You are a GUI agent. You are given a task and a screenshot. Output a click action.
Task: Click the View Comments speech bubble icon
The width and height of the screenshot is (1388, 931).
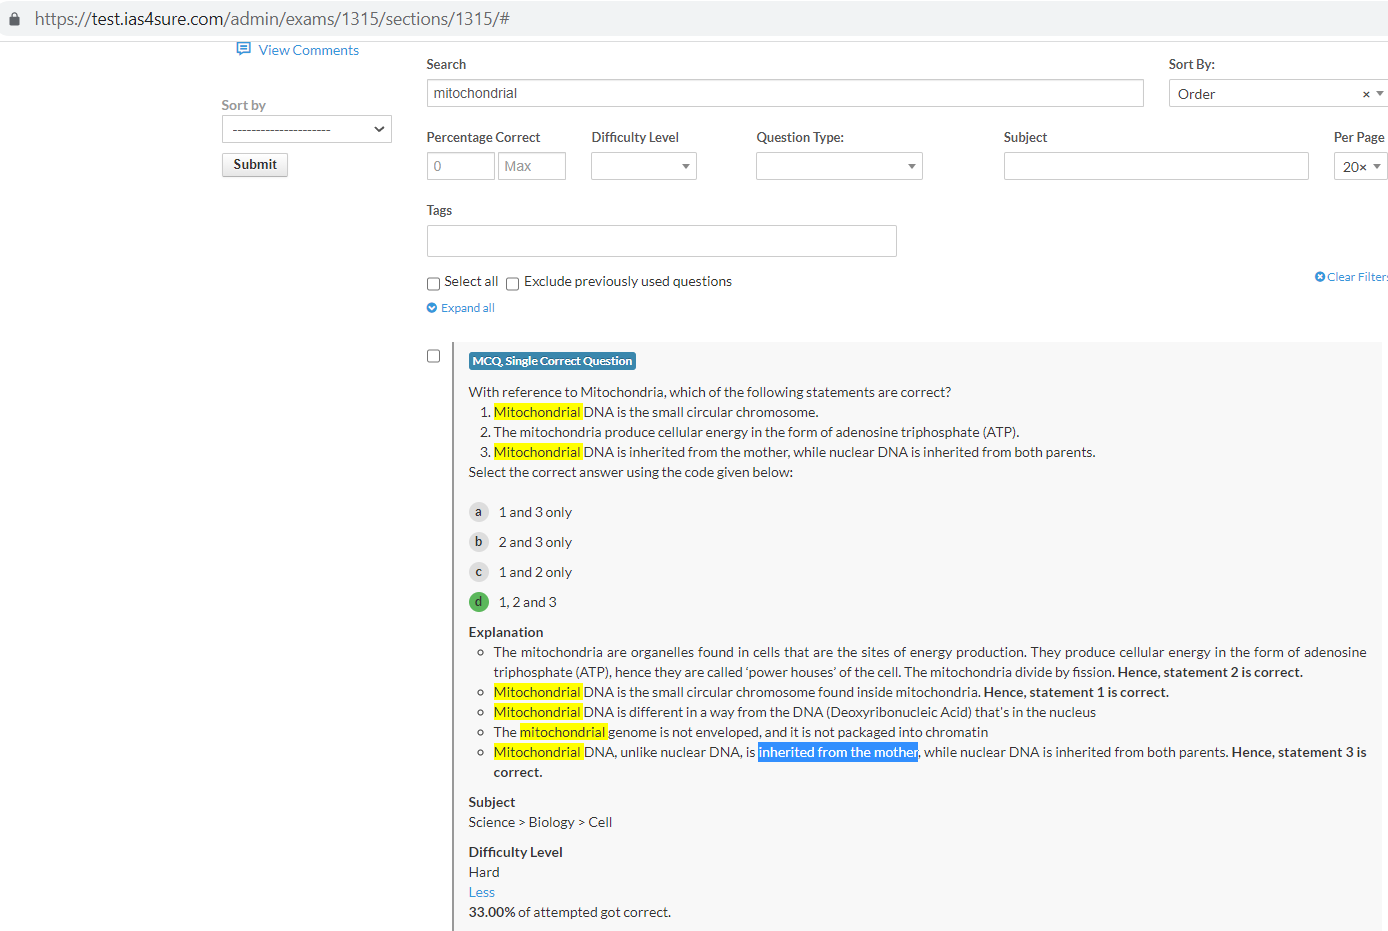(243, 49)
